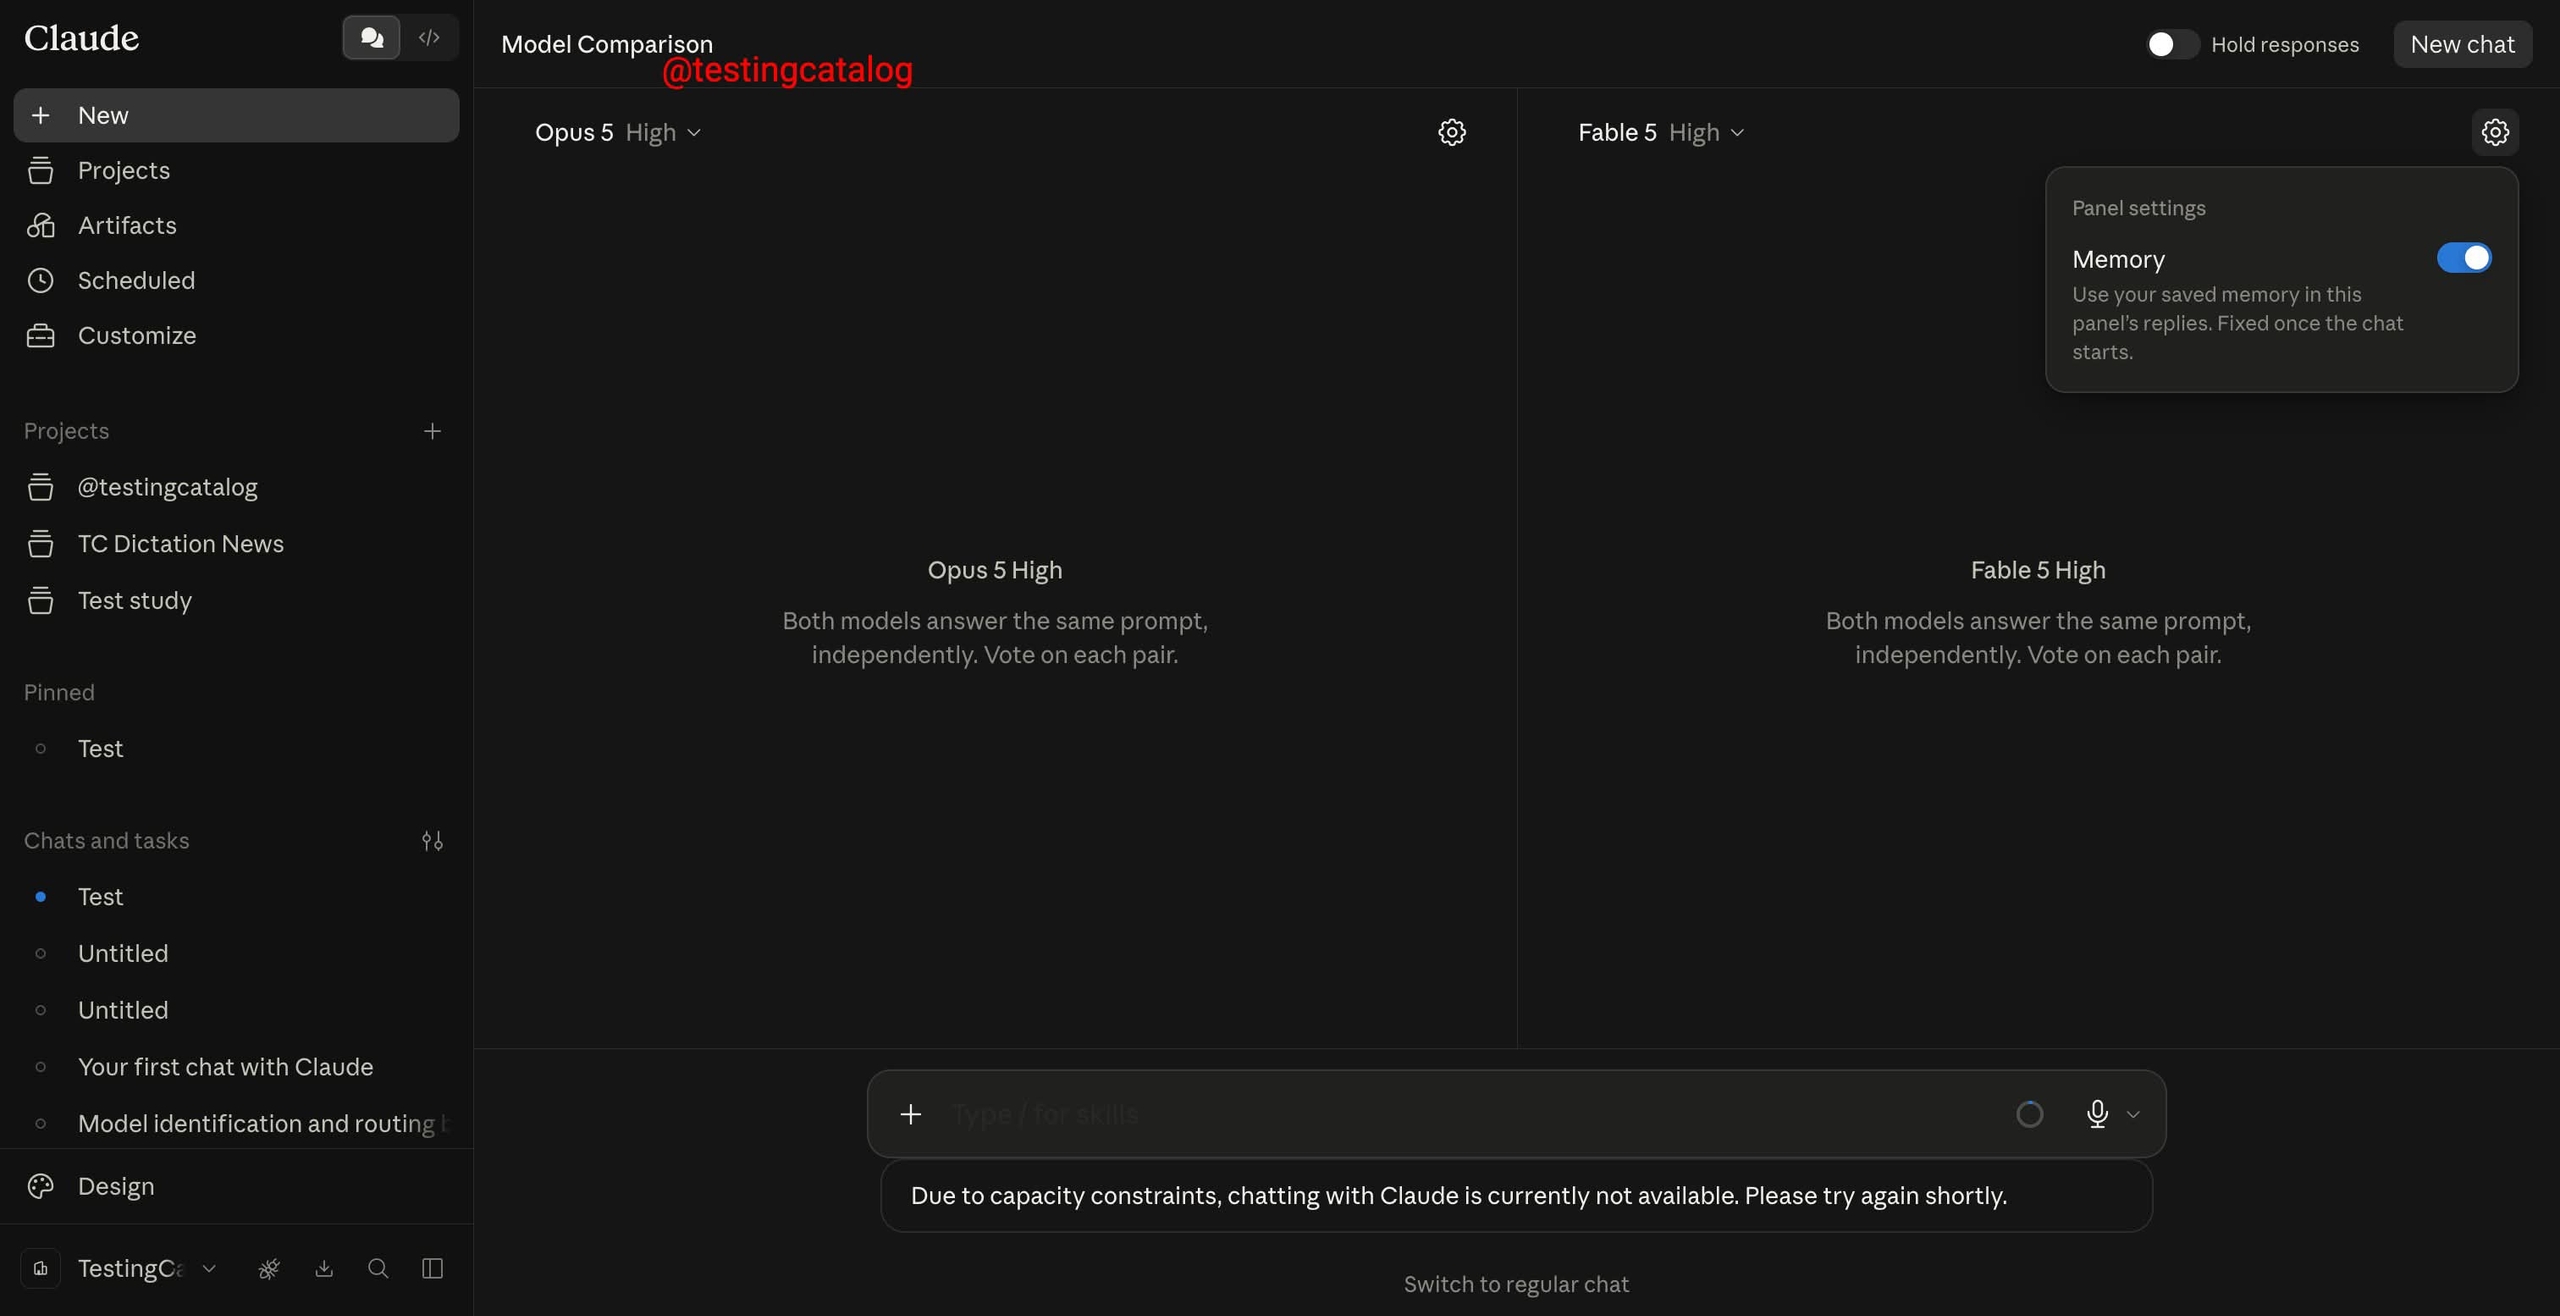Open pinned Test chat

[x=236, y=748]
